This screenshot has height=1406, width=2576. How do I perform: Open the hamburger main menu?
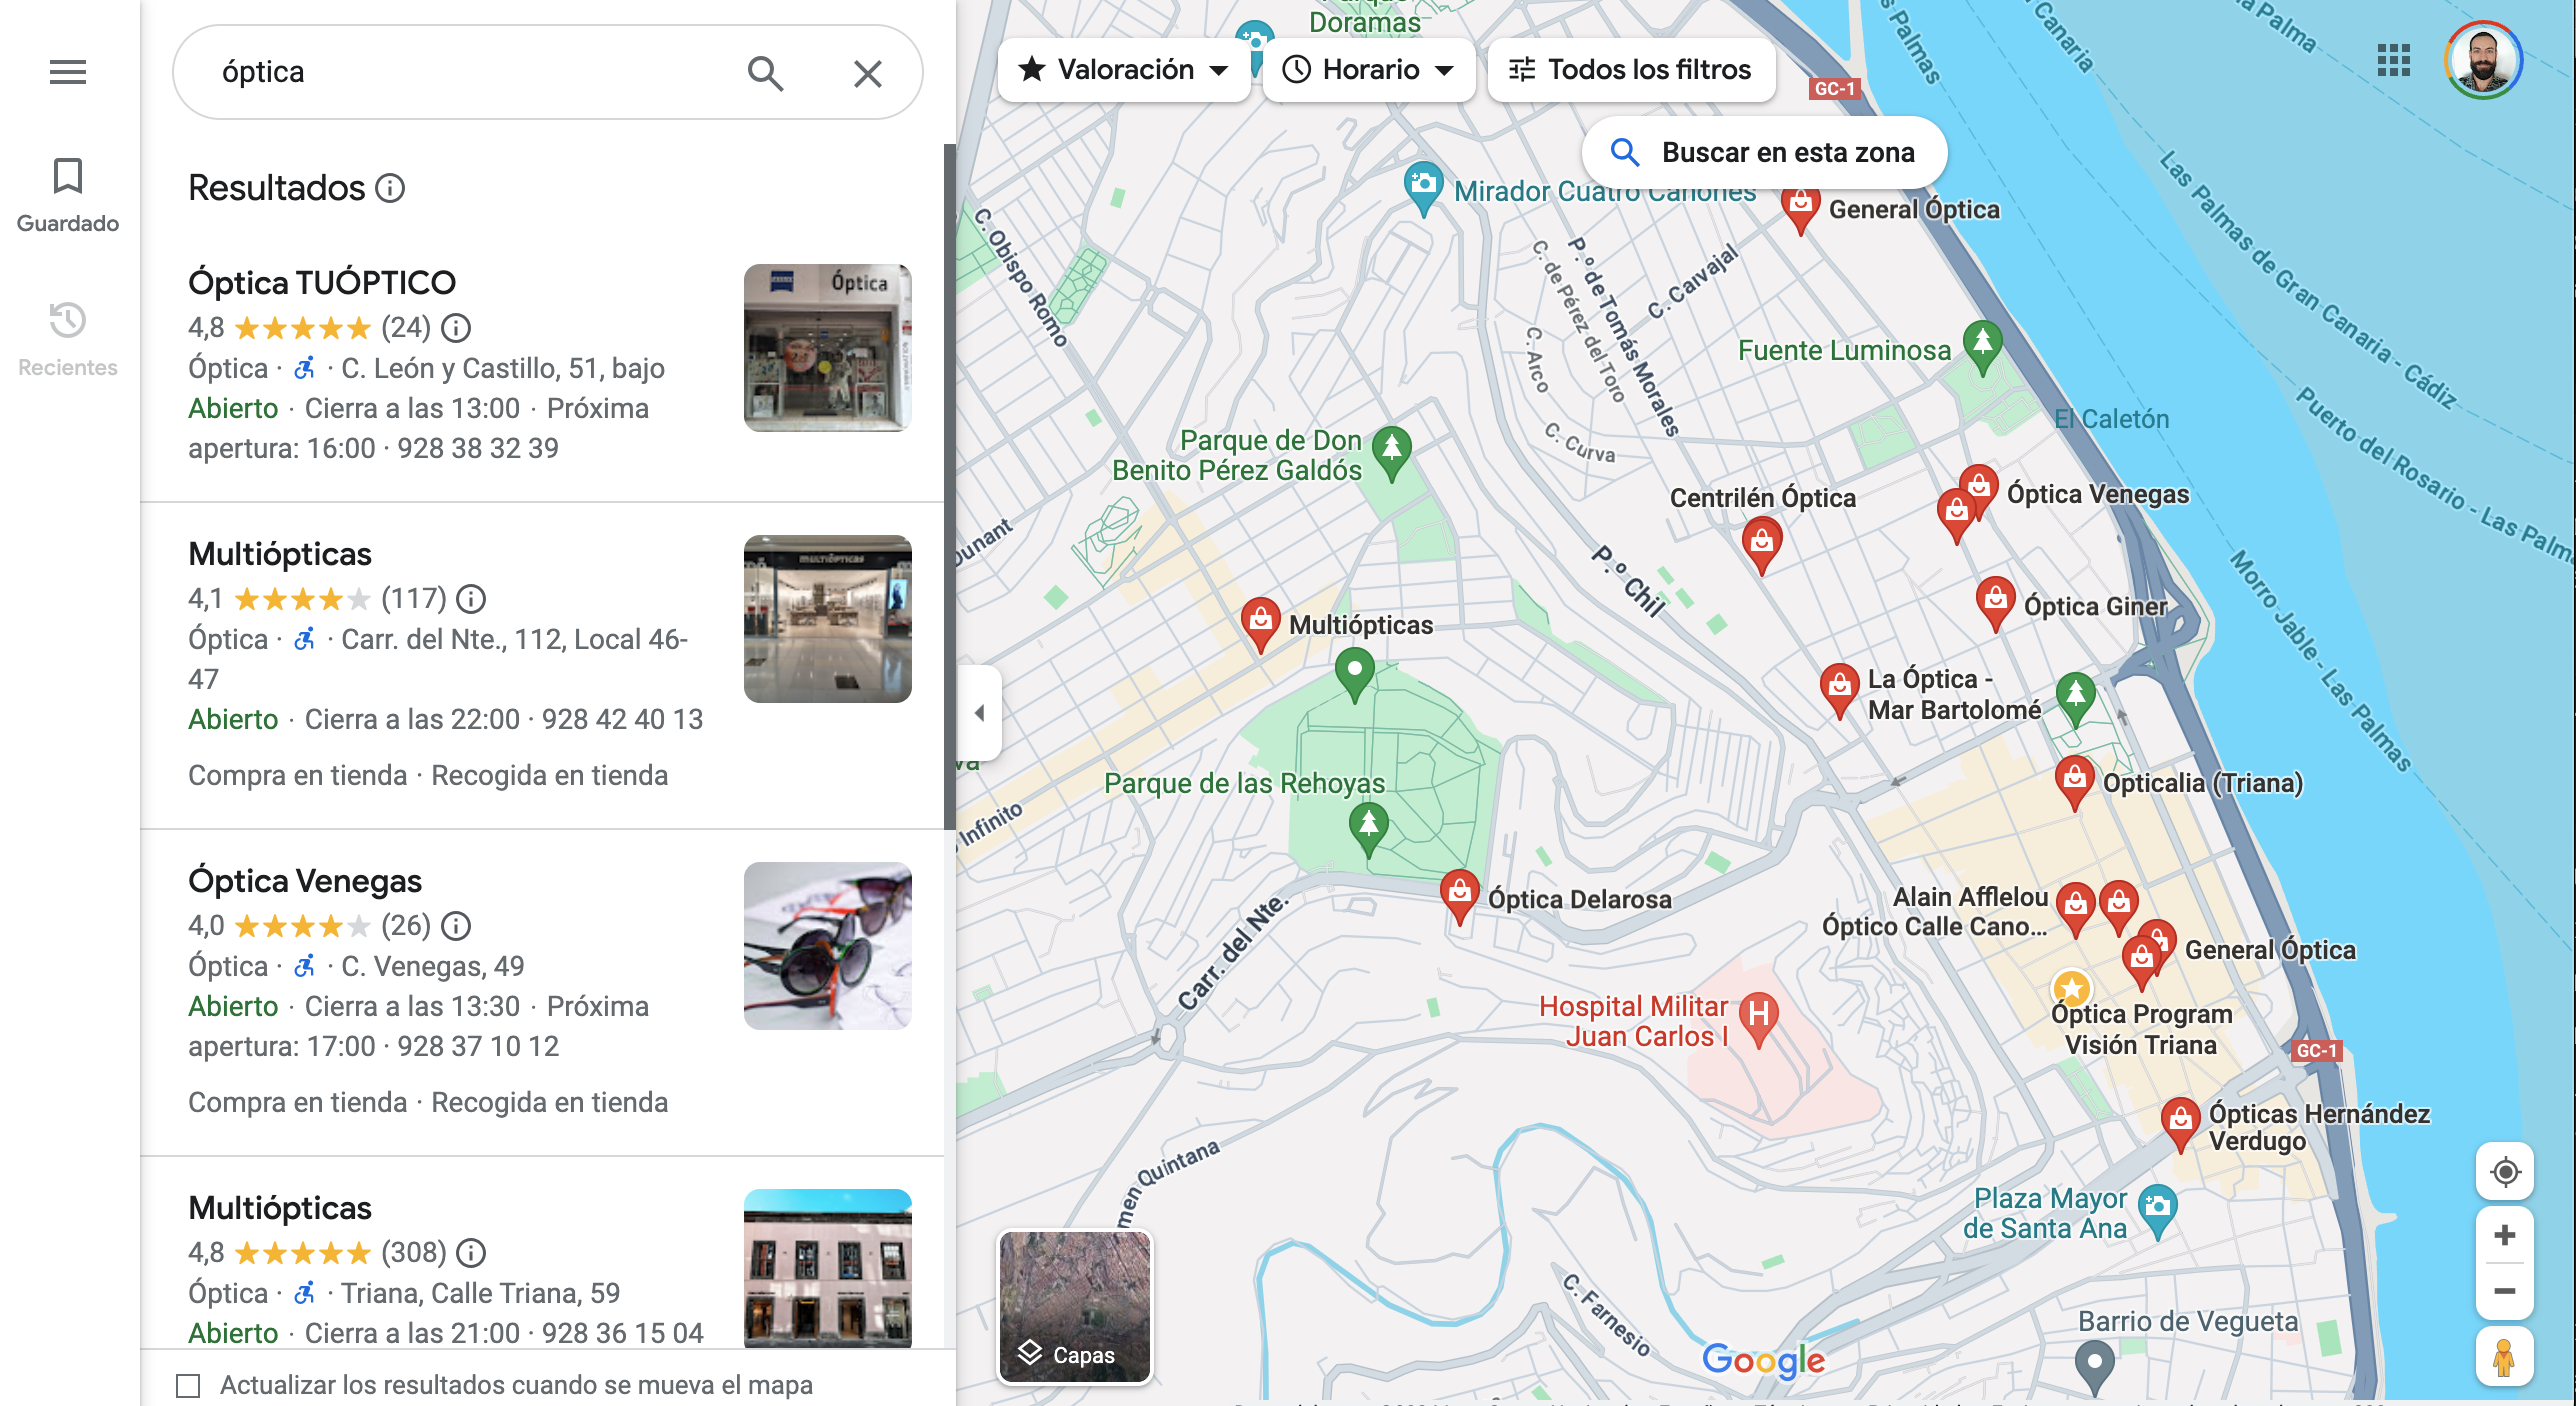[68, 72]
